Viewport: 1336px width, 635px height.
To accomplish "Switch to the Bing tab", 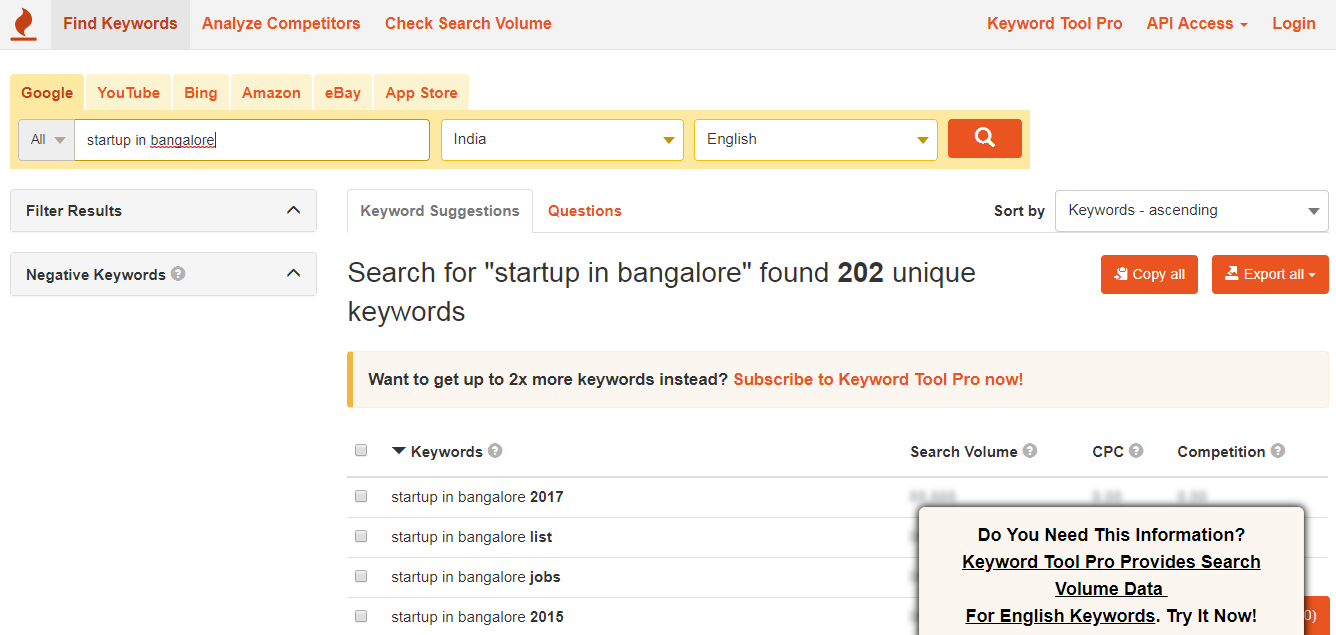I will 201,93.
